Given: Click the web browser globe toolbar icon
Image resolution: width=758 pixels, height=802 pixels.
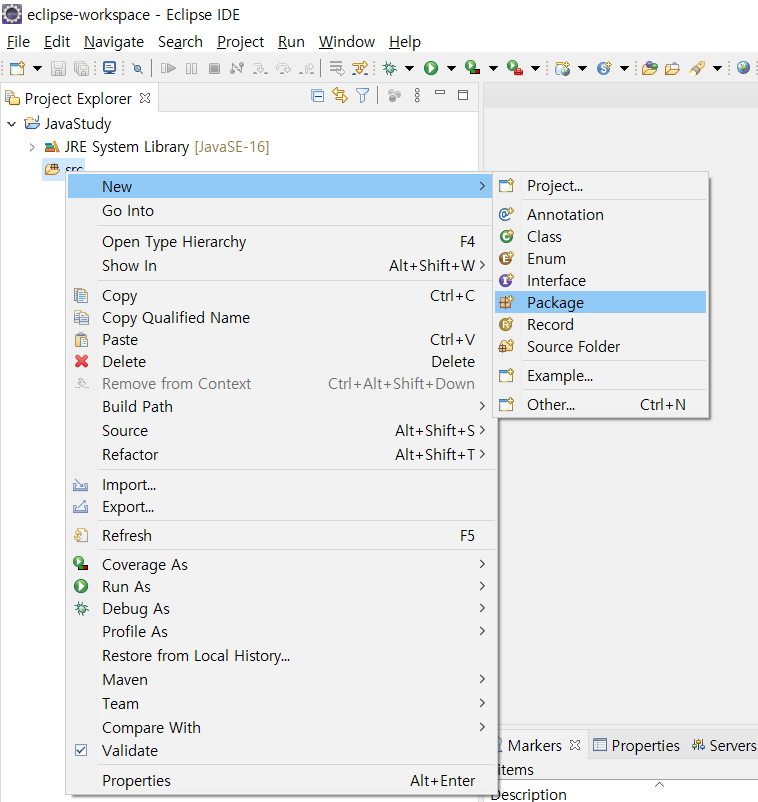Looking at the screenshot, I should click(x=743, y=68).
